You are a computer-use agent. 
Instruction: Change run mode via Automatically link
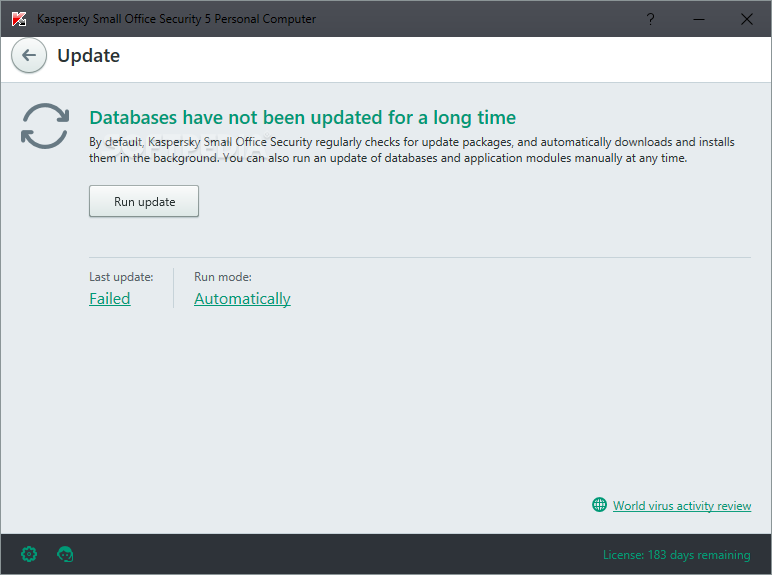point(242,298)
